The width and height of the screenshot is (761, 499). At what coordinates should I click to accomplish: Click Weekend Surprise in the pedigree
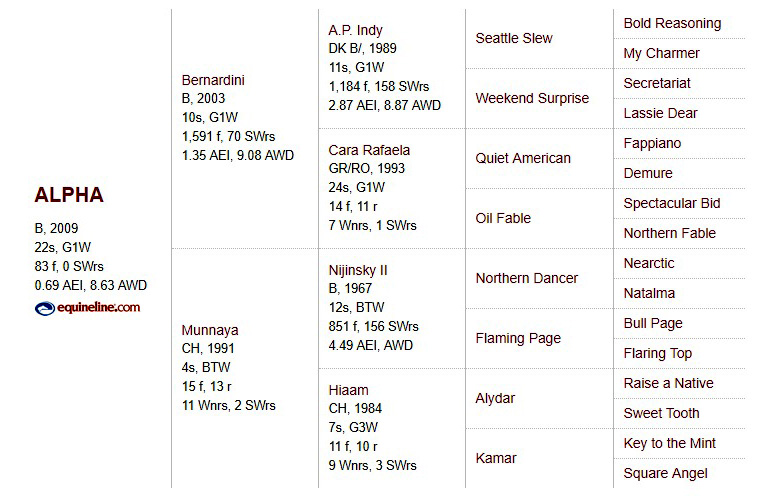[532, 98]
